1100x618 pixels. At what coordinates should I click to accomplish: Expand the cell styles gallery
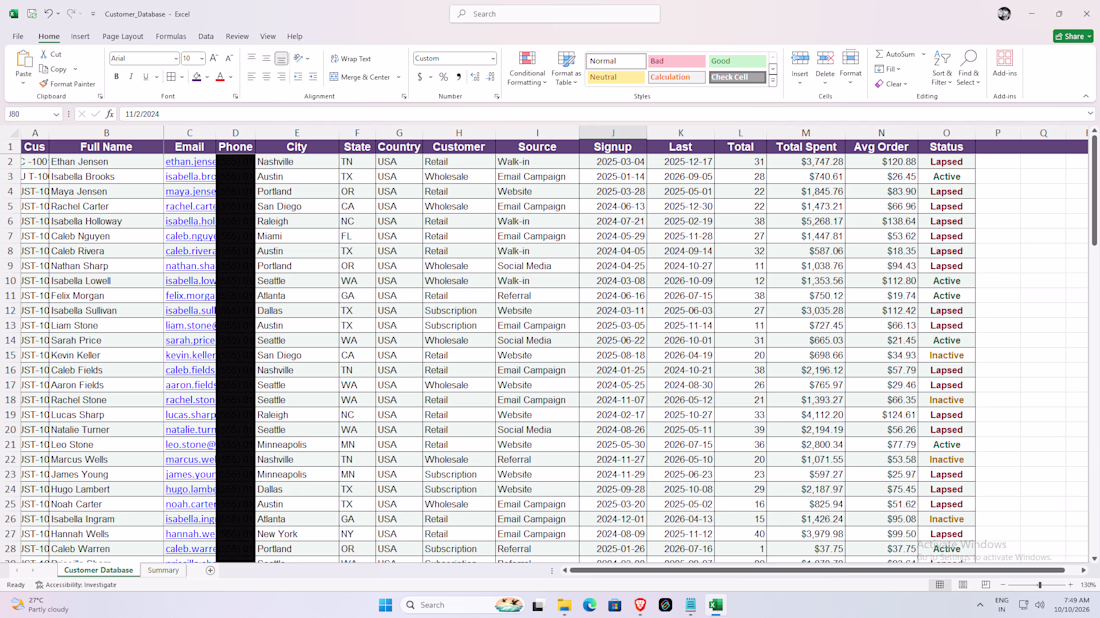coord(772,81)
